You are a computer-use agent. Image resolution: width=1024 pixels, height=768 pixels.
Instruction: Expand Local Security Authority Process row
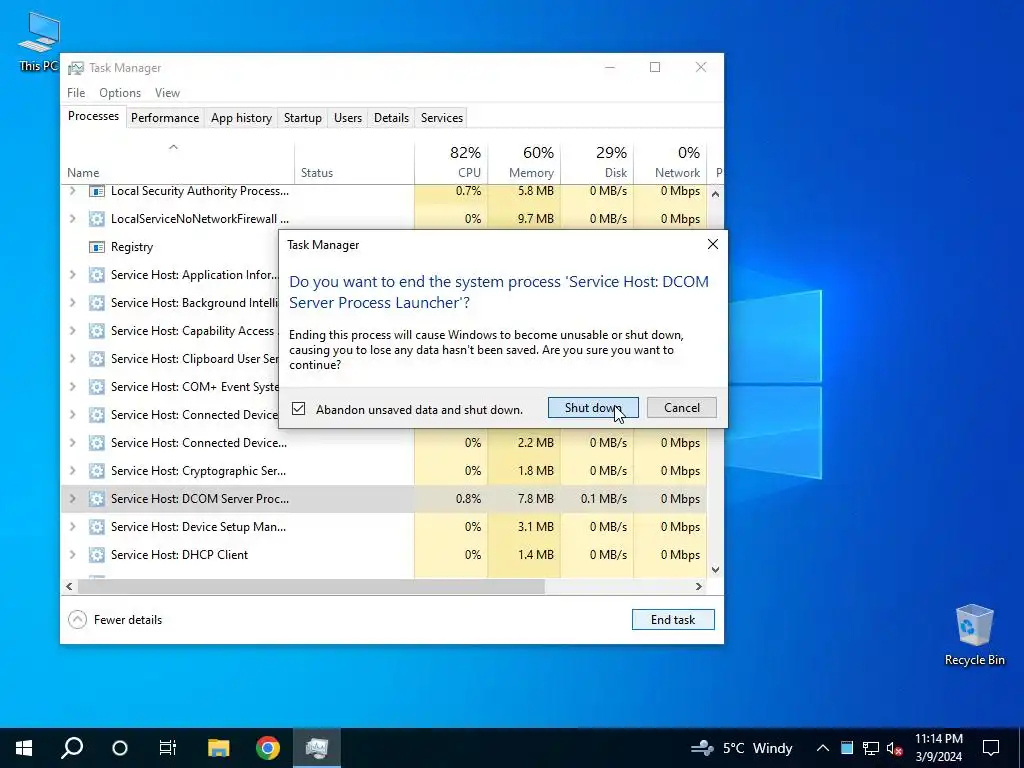[72, 191]
